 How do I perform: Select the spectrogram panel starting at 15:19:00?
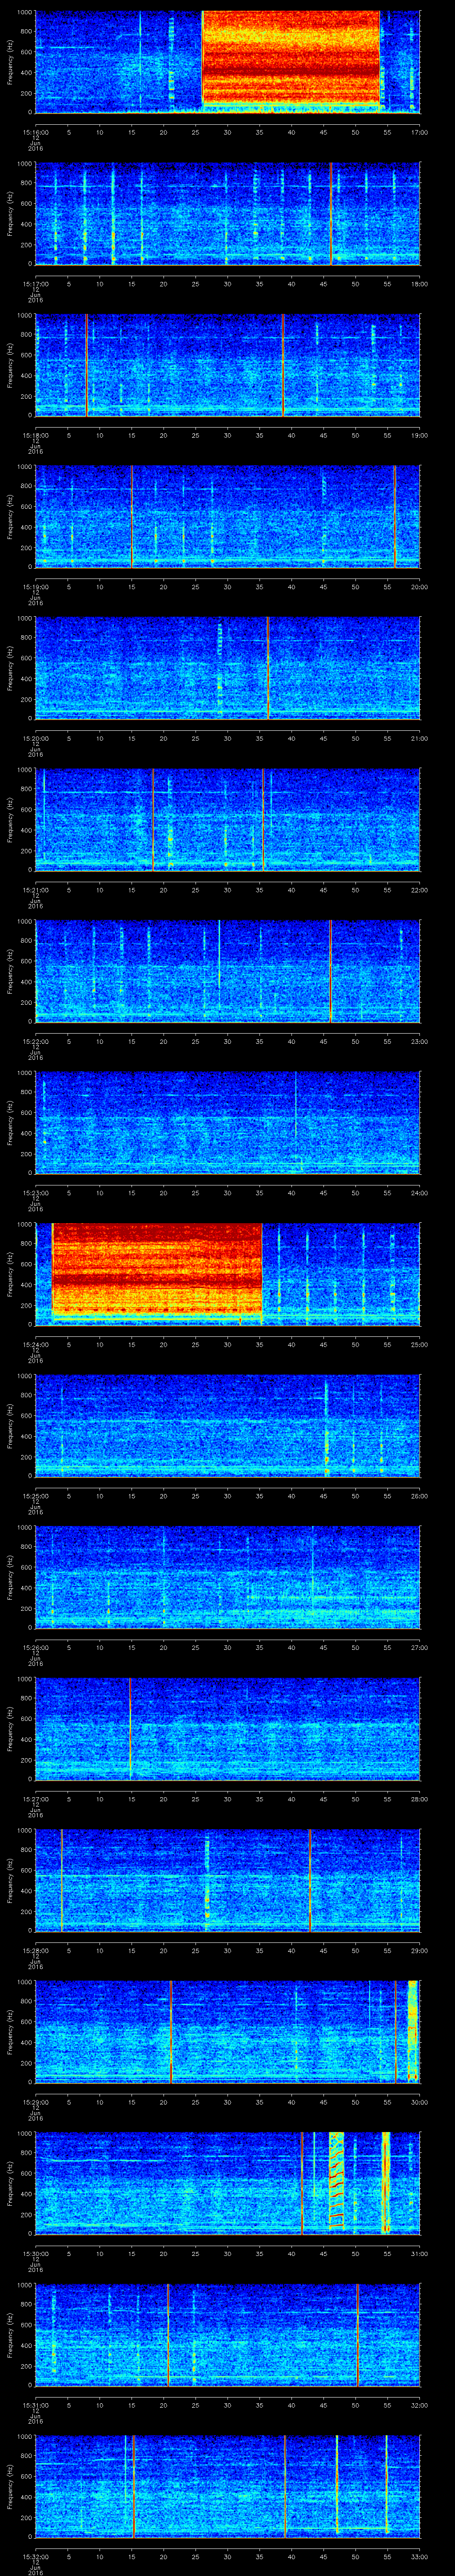pyautogui.click(x=228, y=516)
